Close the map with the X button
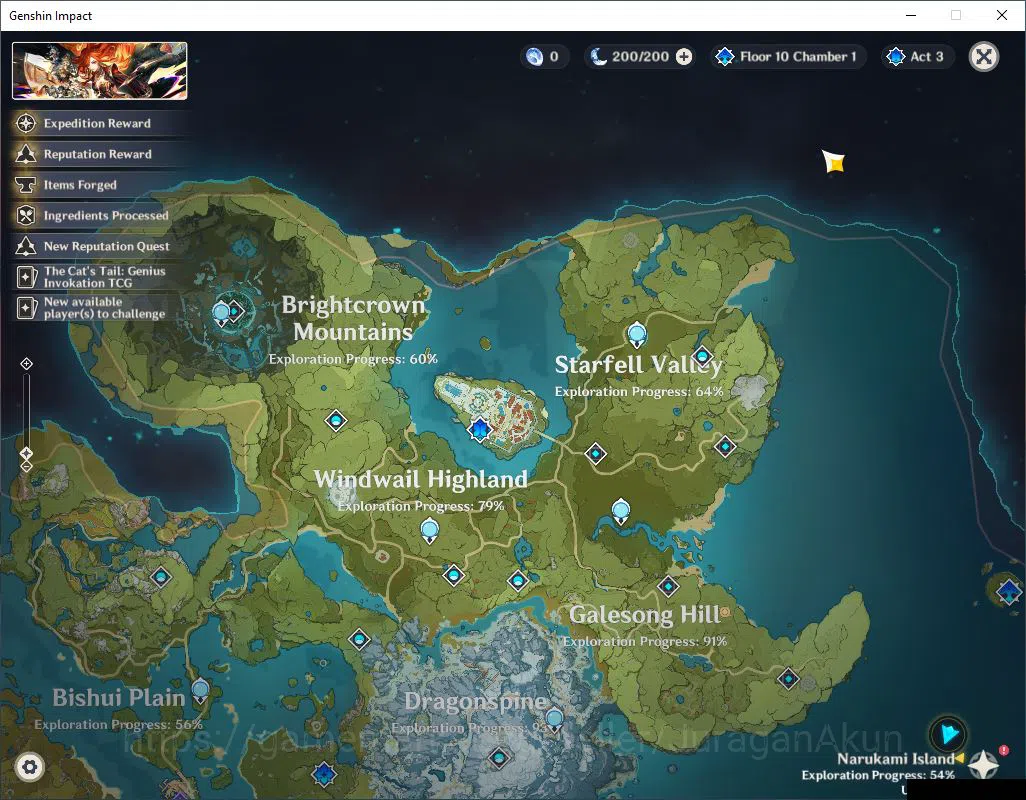Viewport: 1026px width, 800px height. click(x=983, y=57)
